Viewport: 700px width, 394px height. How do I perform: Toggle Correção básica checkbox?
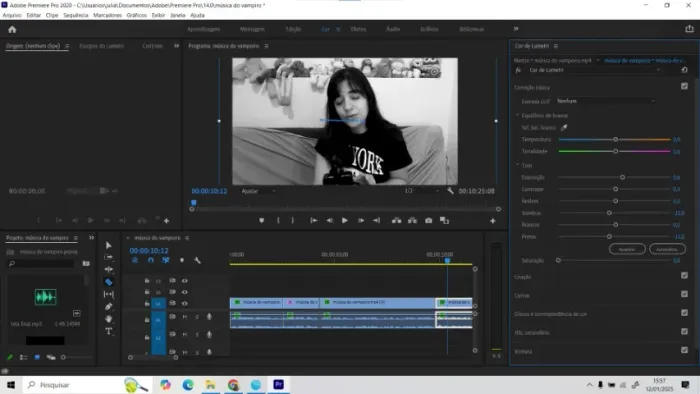coord(684,86)
